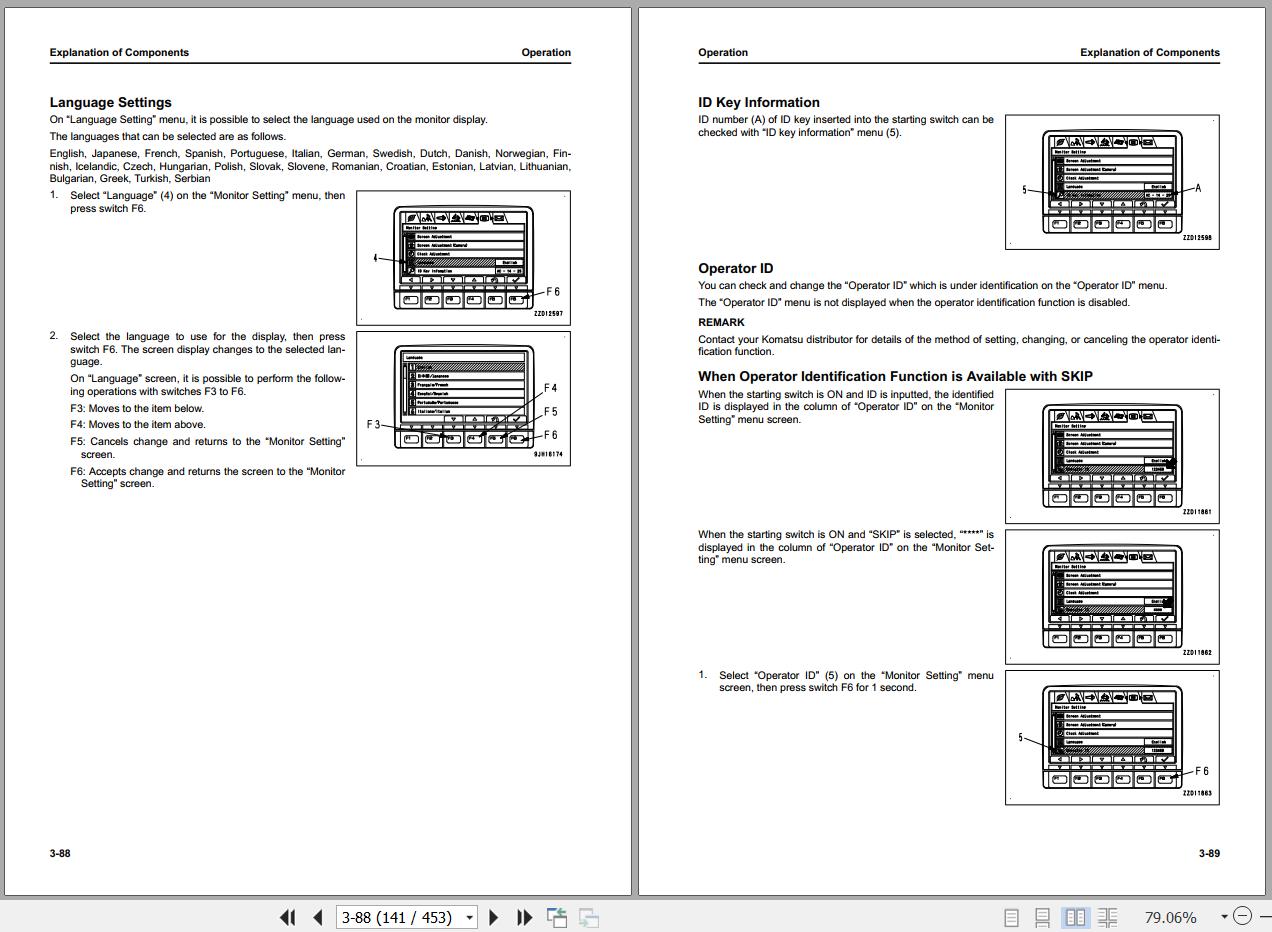The image size is (1272, 932).
Task: Click the 'Operation' header on the right page
Action: (723, 52)
